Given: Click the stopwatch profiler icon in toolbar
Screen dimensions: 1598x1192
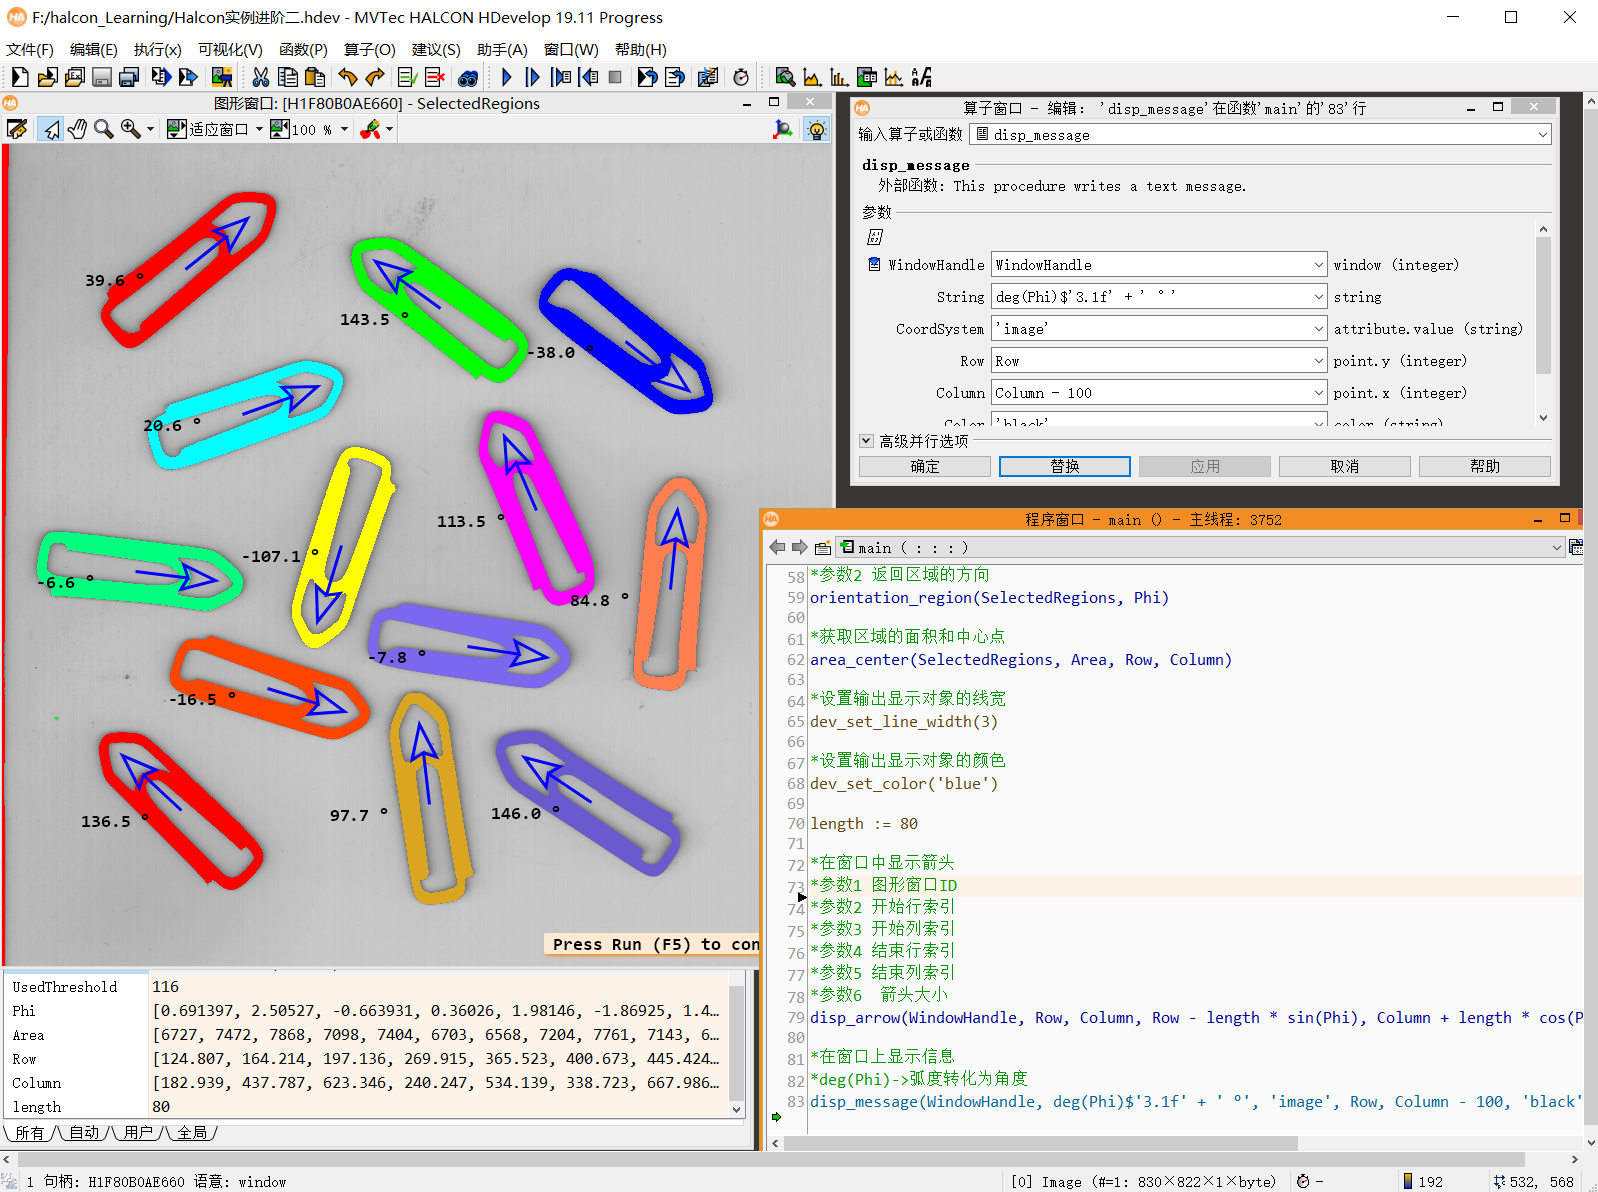Looking at the screenshot, I should (741, 77).
